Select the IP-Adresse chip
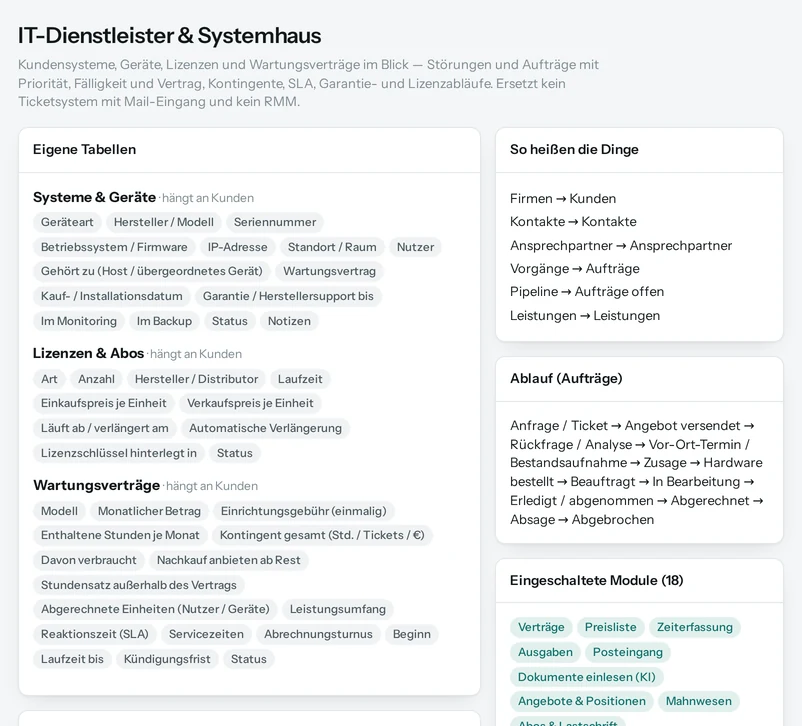The height and width of the screenshot is (726, 802). click(237, 247)
